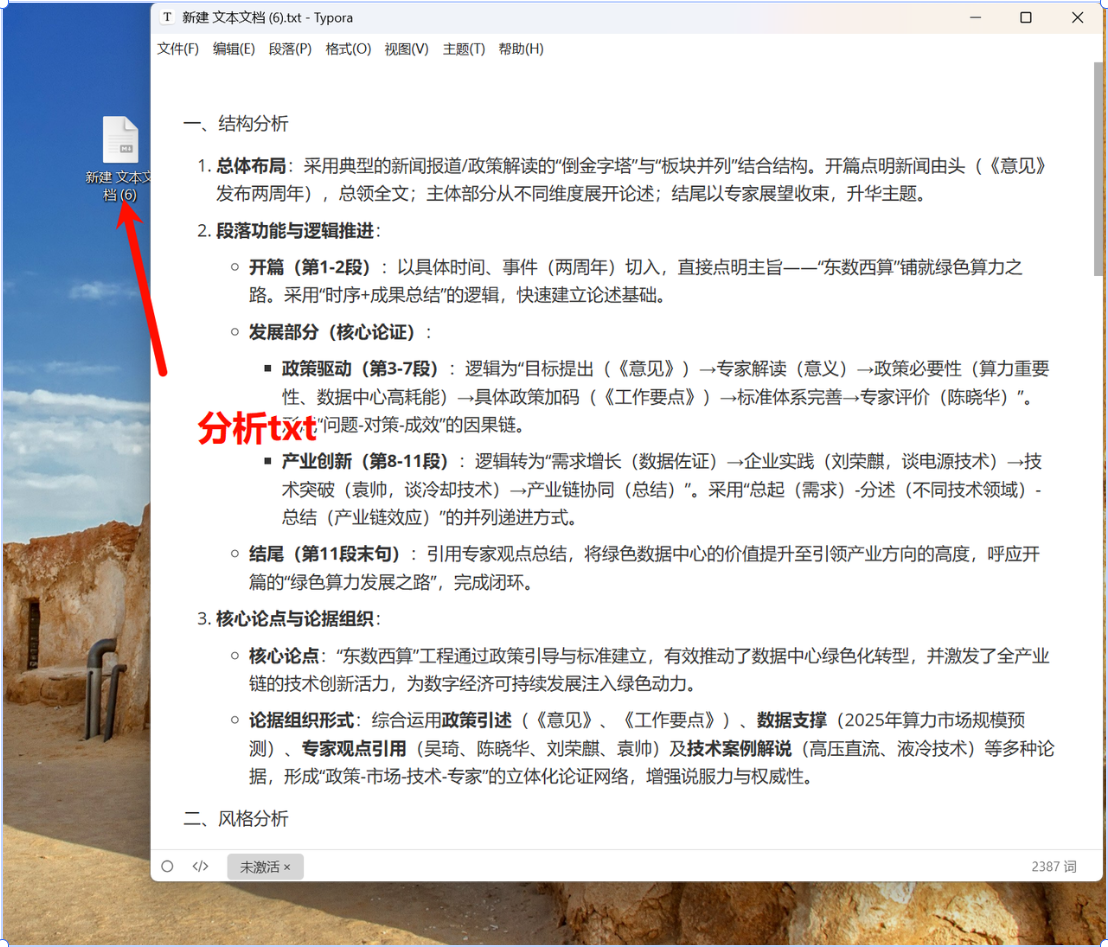Screen dimensions: 1108x947
Task: Click the vertical scrollbar thumb in Typora
Action: pos(1098,168)
